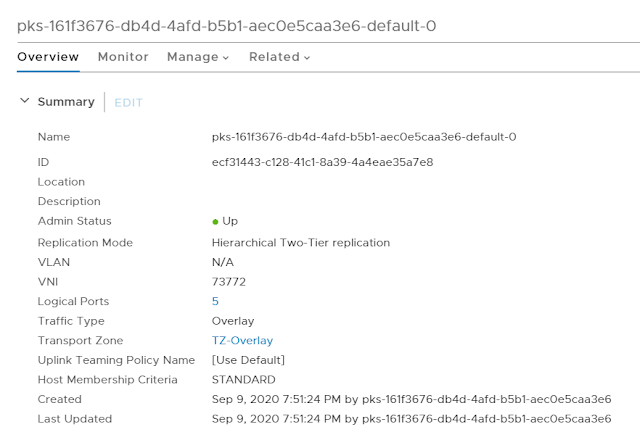Click the VNI value 73772

click(229, 282)
